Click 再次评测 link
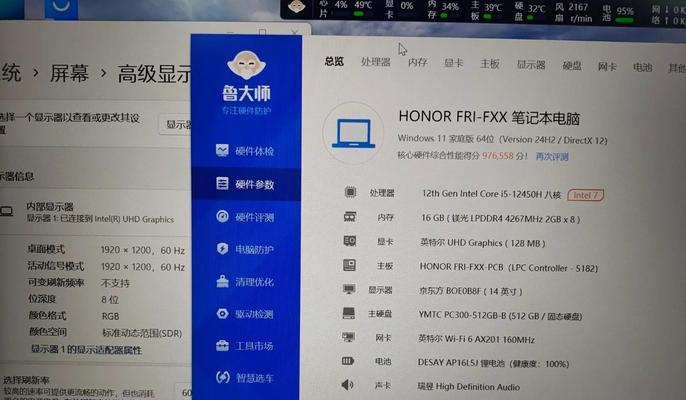The image size is (686, 400). [x=552, y=157]
